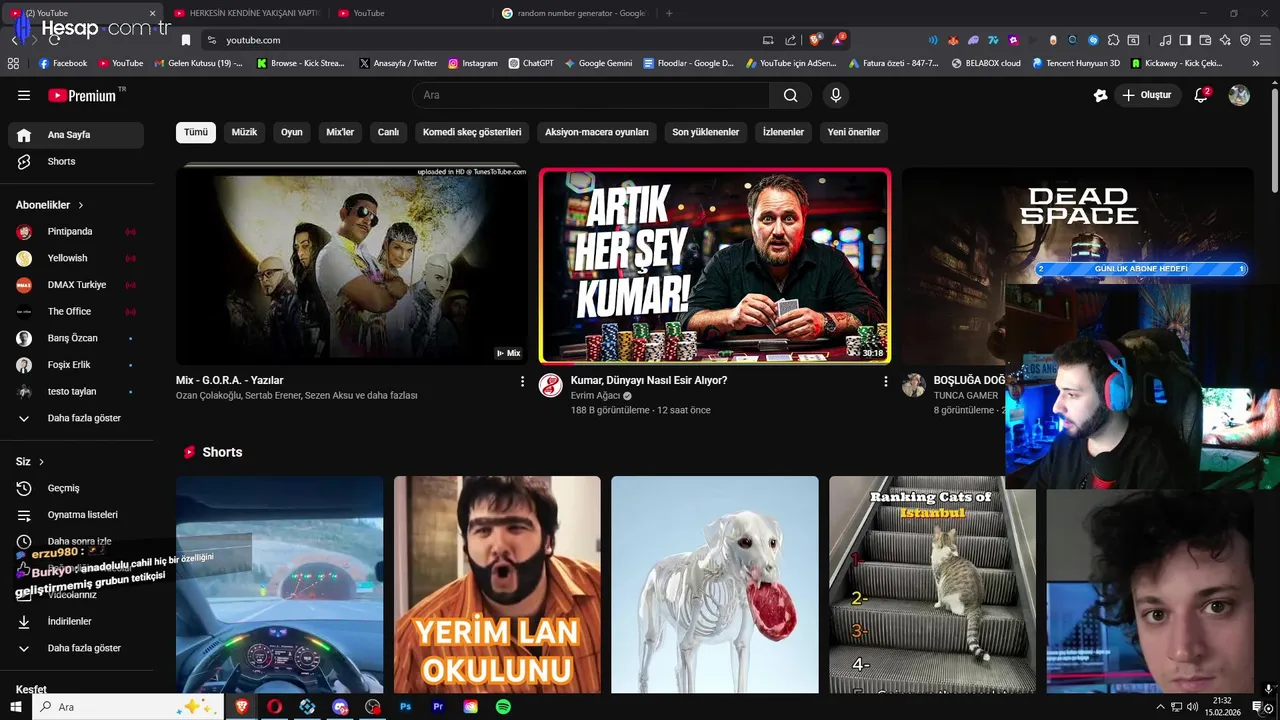Open Oynatma listeleri in sidebar

(76, 515)
